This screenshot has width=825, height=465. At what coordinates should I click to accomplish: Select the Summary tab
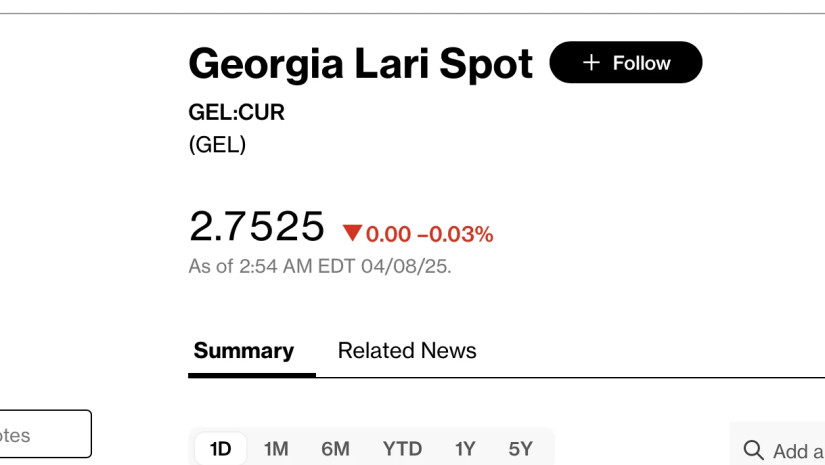pyautogui.click(x=244, y=351)
